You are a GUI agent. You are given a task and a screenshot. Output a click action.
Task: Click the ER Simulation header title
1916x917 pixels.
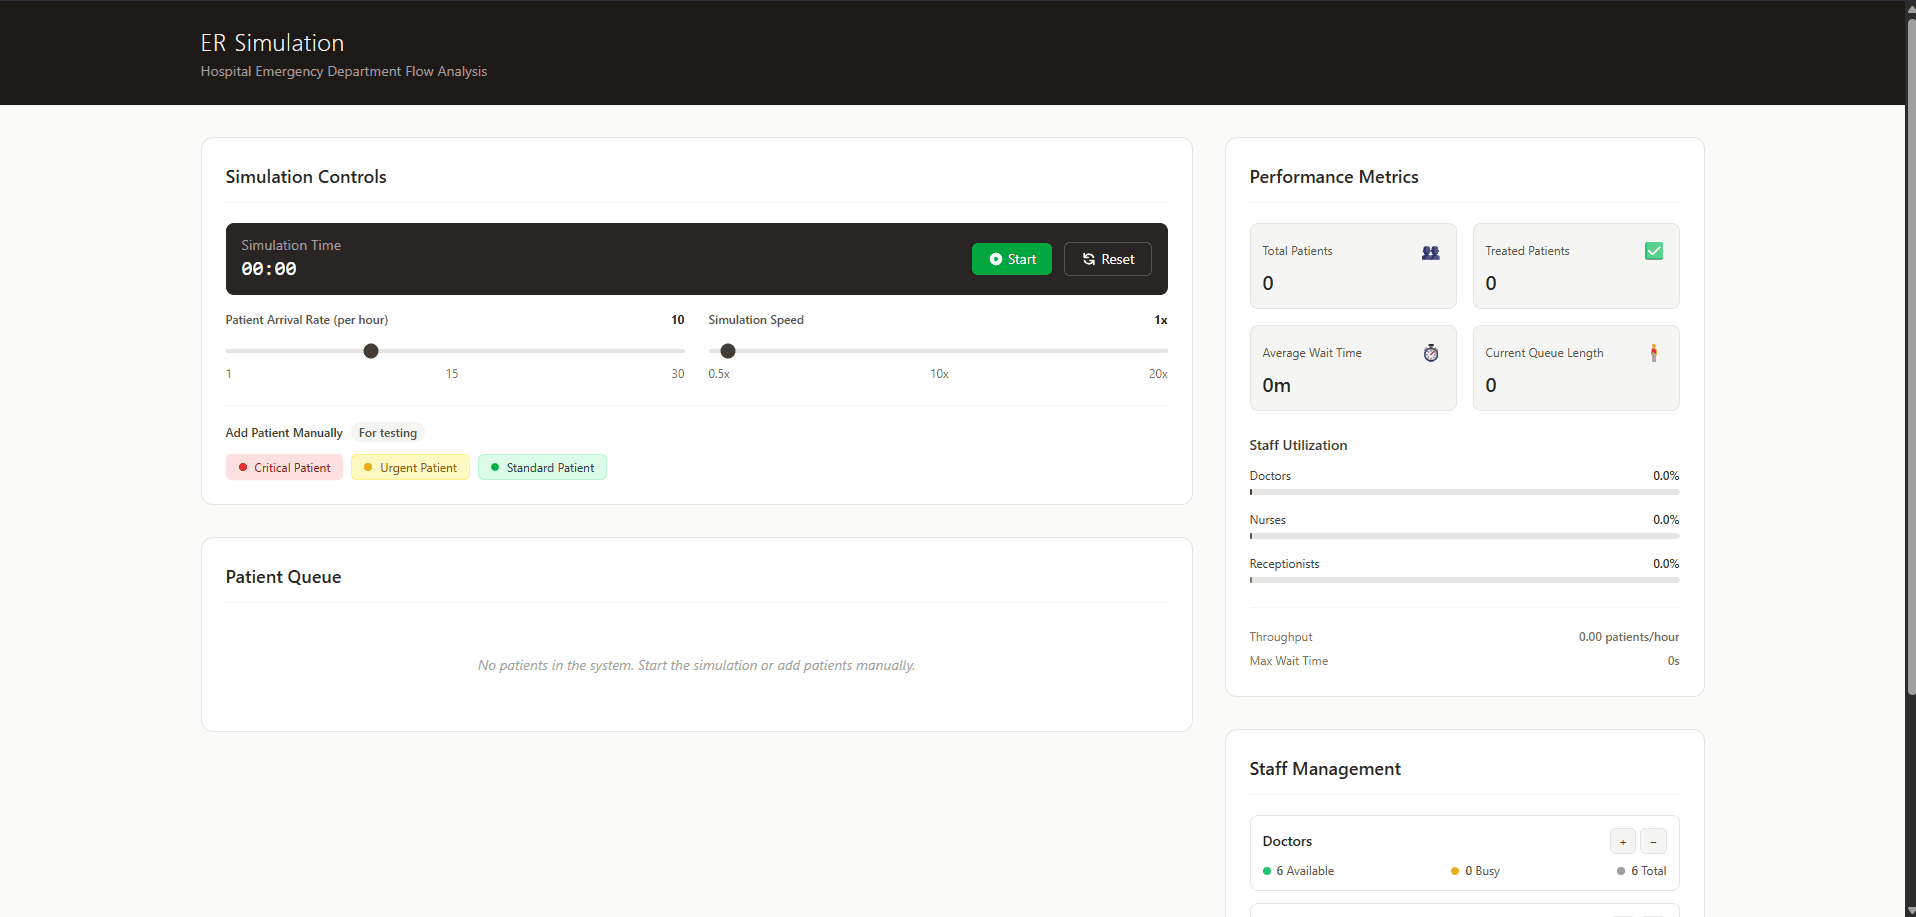click(272, 43)
